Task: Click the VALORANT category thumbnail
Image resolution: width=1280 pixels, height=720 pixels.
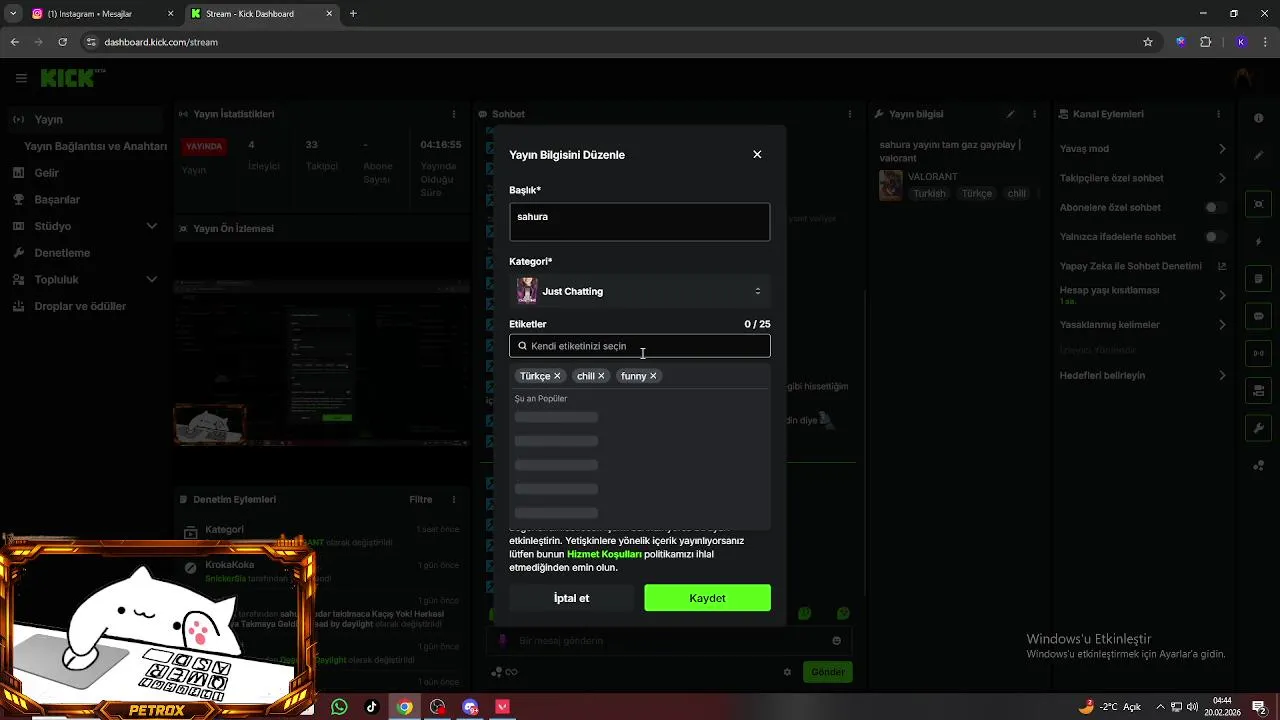Action: point(891,185)
